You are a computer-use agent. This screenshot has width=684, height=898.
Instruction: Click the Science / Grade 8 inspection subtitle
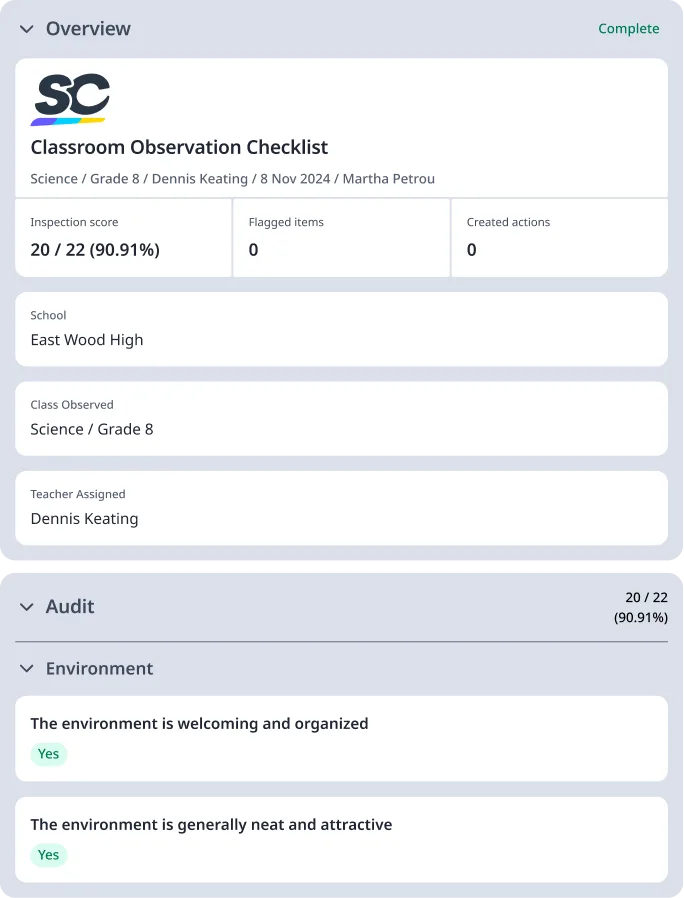tap(233, 178)
